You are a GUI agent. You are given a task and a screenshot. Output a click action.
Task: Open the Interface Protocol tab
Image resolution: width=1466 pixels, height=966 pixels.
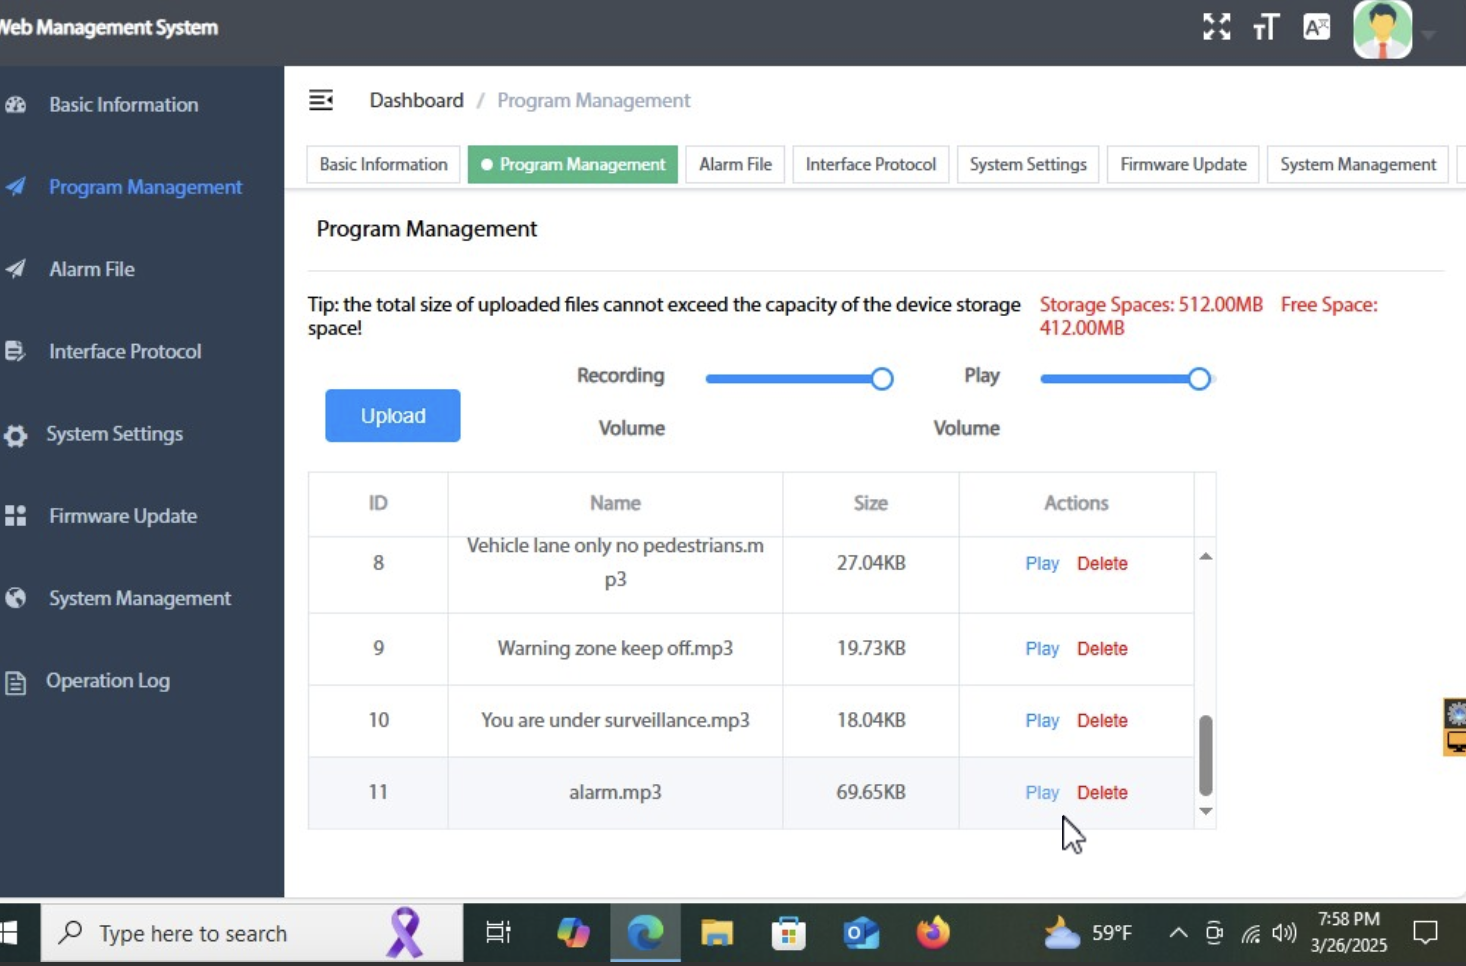(870, 164)
